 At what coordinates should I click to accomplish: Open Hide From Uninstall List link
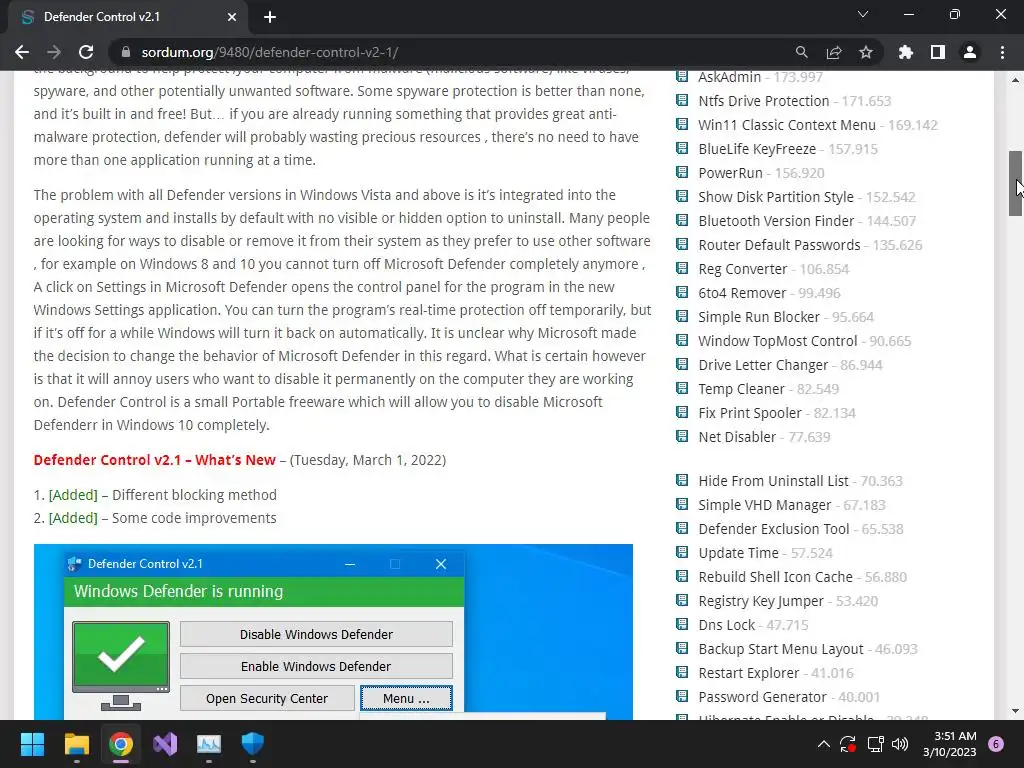[773, 481]
